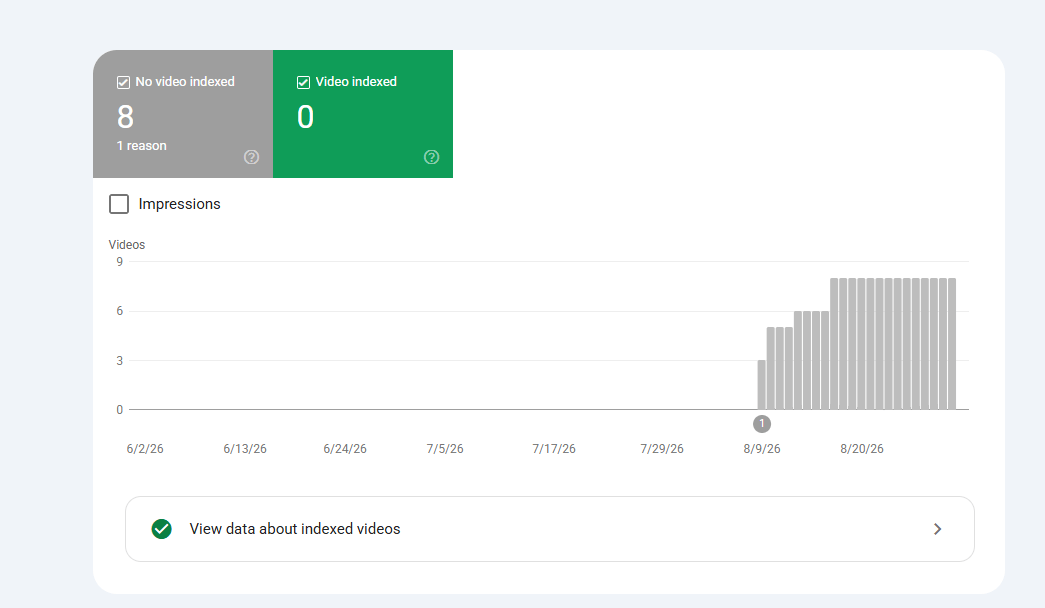Click the Impressions label

coord(179,204)
